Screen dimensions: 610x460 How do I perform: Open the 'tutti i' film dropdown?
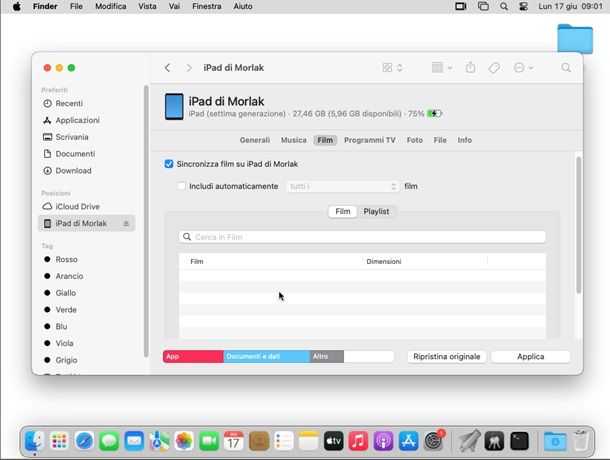pos(342,186)
